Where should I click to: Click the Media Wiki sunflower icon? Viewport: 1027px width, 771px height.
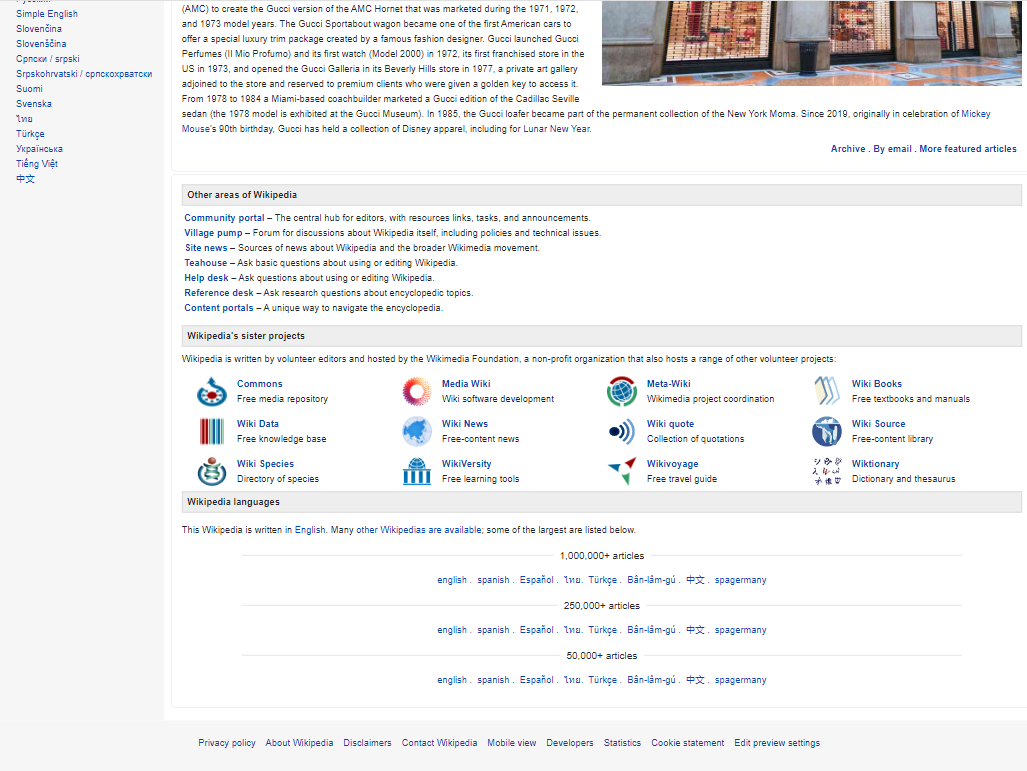(417, 392)
